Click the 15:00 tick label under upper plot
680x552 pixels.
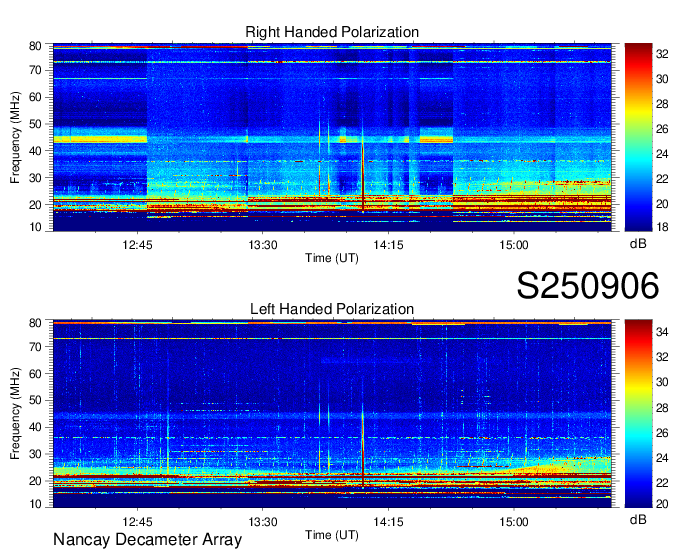[x=514, y=245]
